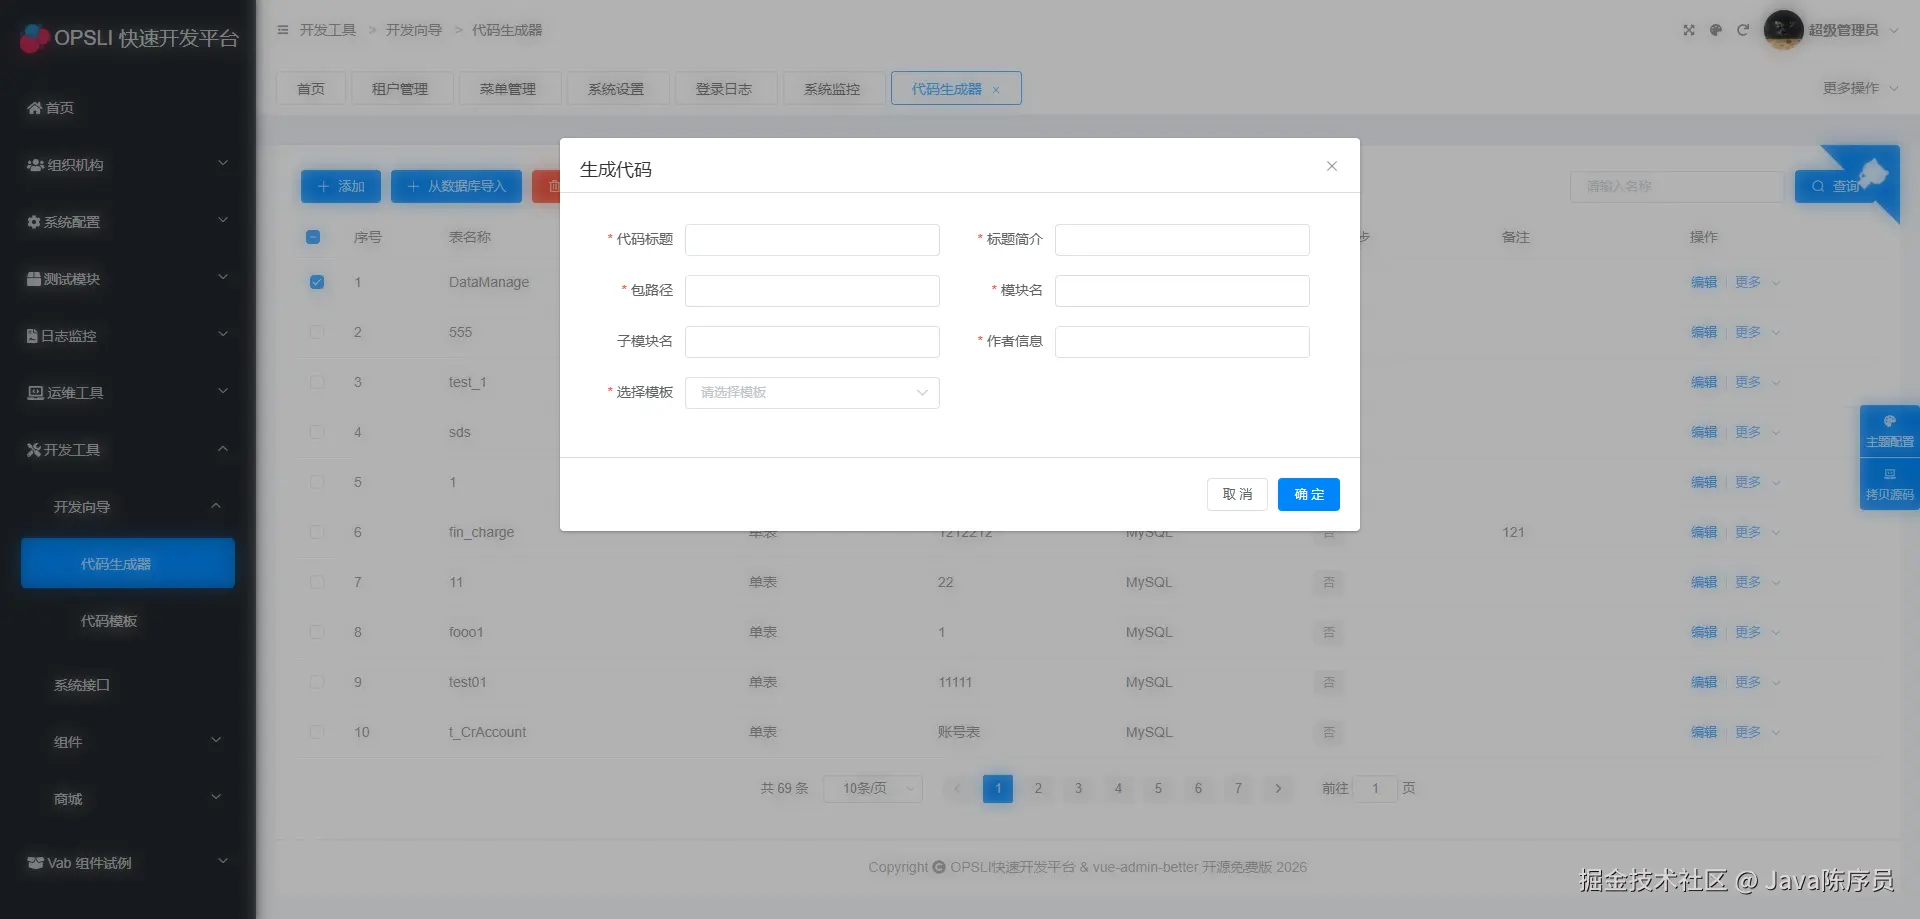
Task: Click the 拷贝源码 floating button
Action: pos(1889,484)
